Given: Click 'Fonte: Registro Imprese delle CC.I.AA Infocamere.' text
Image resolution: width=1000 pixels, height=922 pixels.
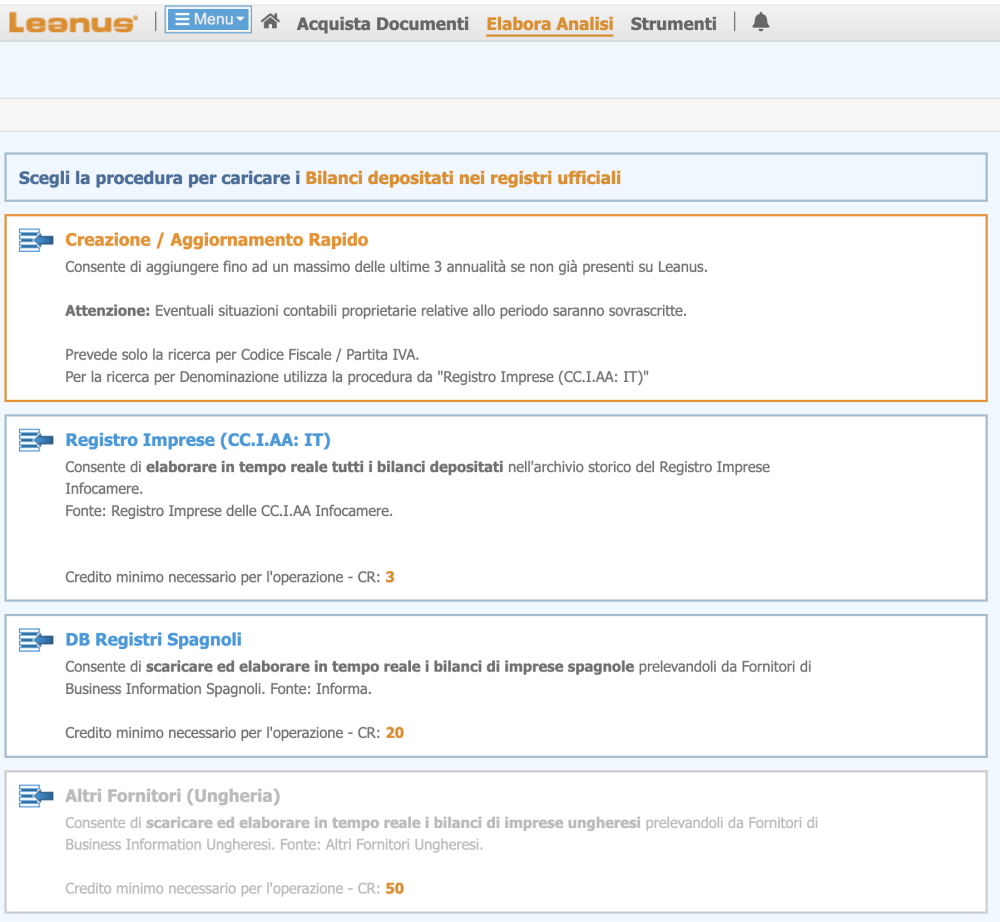Looking at the screenshot, I should pos(229,511).
